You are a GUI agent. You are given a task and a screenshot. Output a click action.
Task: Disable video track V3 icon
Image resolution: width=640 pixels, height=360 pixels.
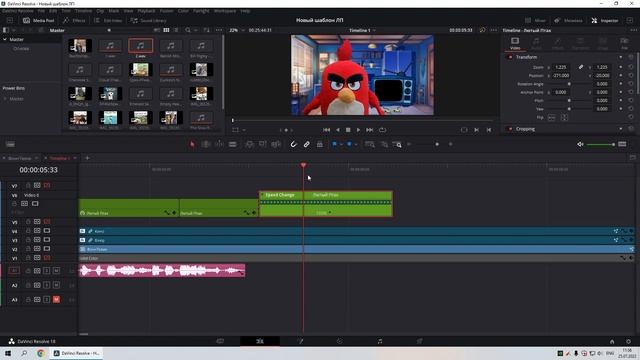pos(47,240)
